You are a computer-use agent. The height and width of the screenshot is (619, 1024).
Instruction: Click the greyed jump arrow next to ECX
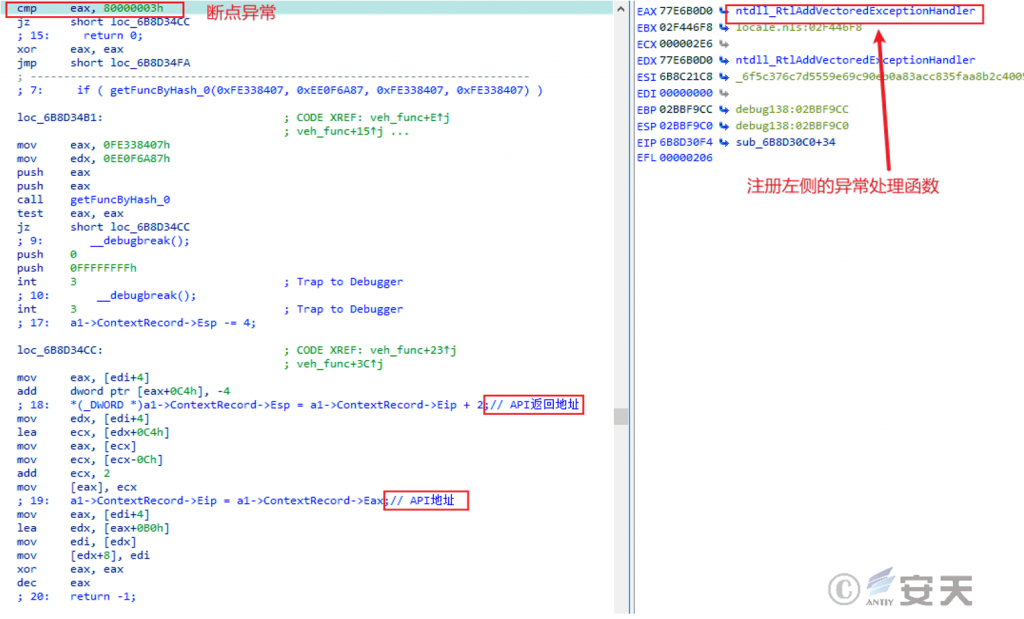tap(723, 44)
